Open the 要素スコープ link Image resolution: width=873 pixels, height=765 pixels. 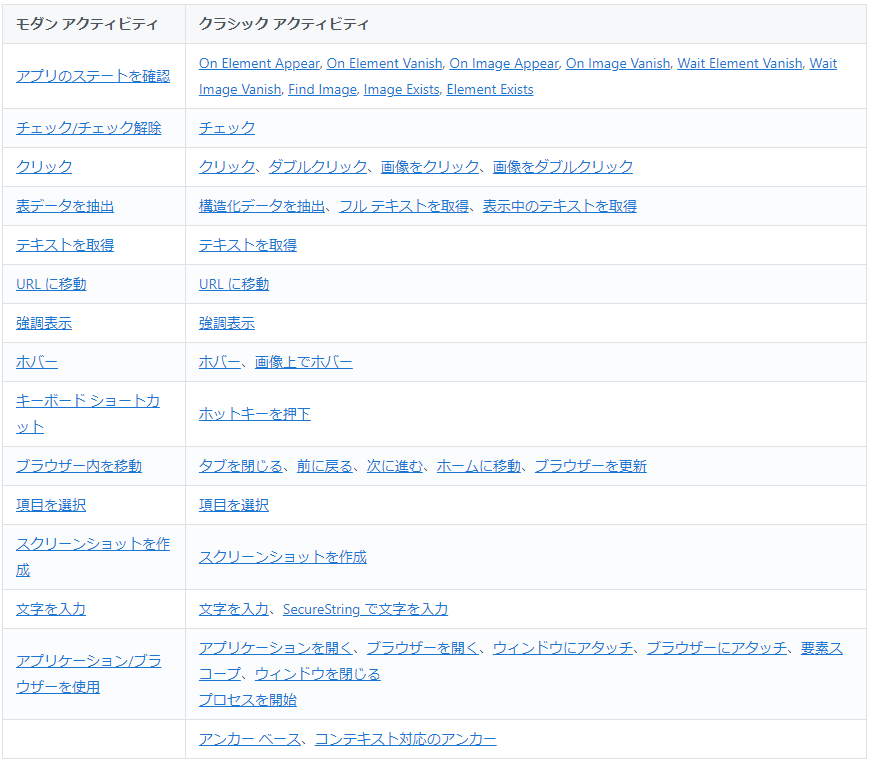(x=822, y=648)
